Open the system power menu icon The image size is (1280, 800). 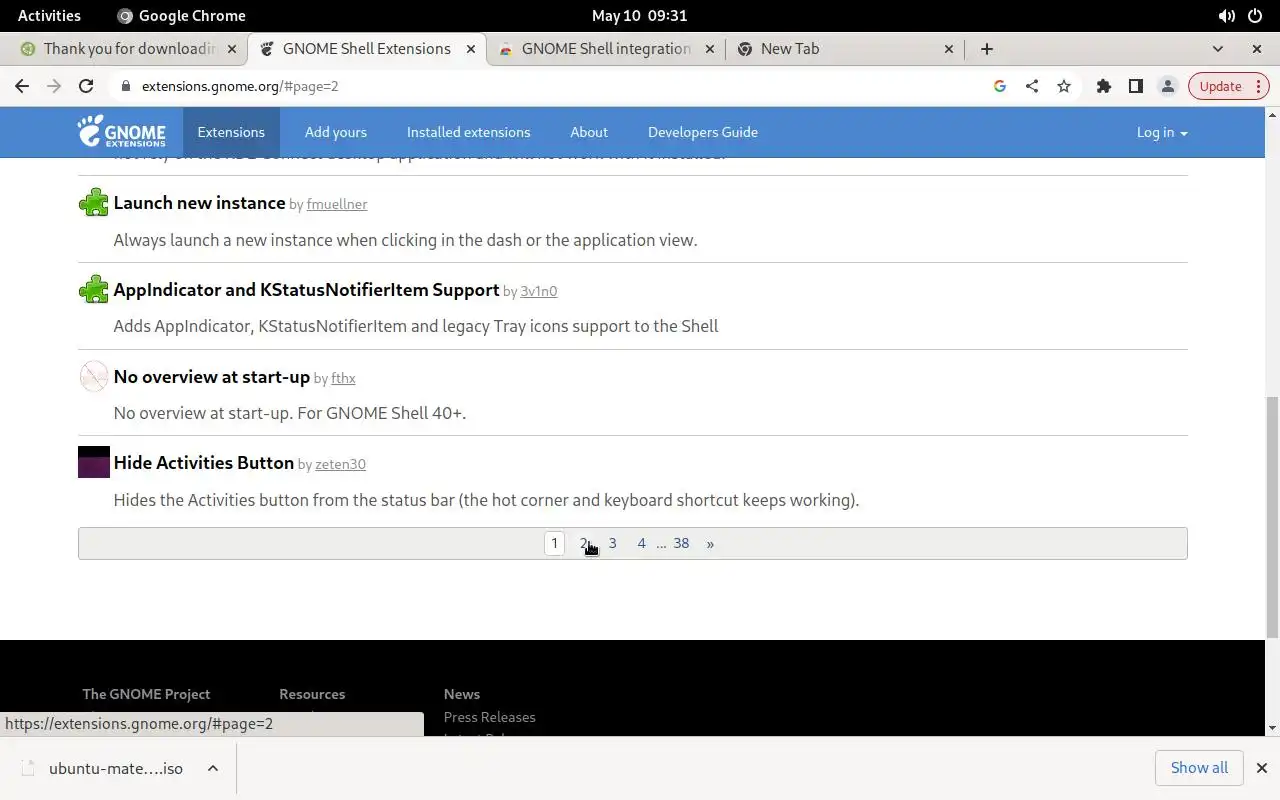(x=1254, y=15)
